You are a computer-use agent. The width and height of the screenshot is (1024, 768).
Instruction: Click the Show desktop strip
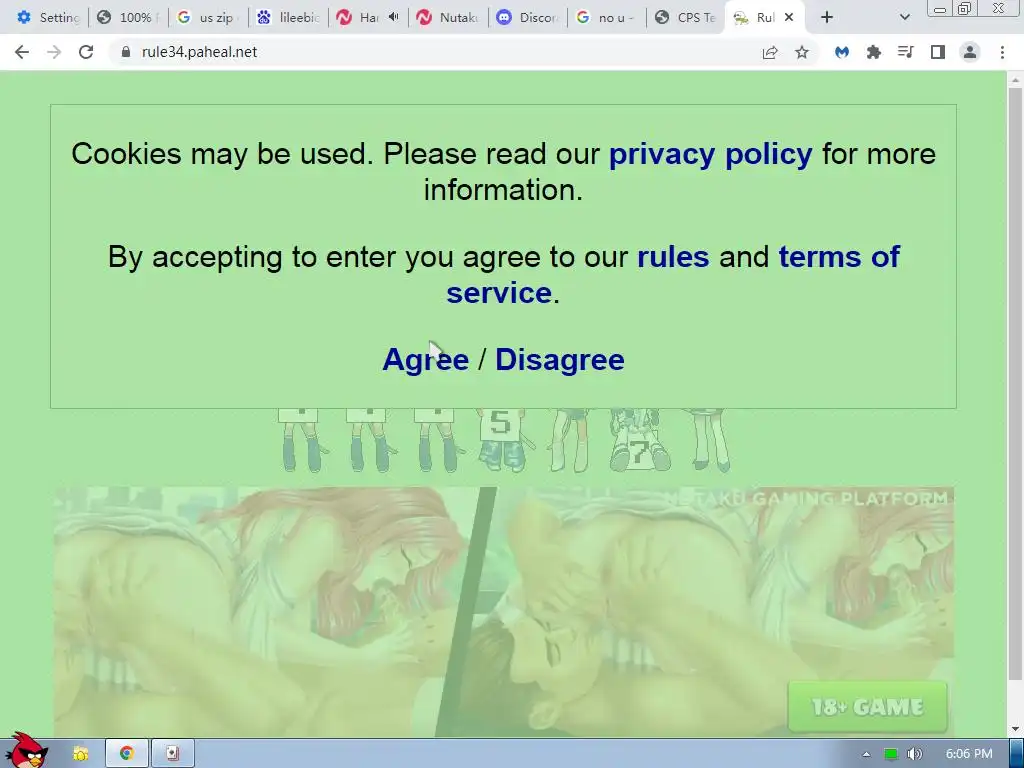1016,754
